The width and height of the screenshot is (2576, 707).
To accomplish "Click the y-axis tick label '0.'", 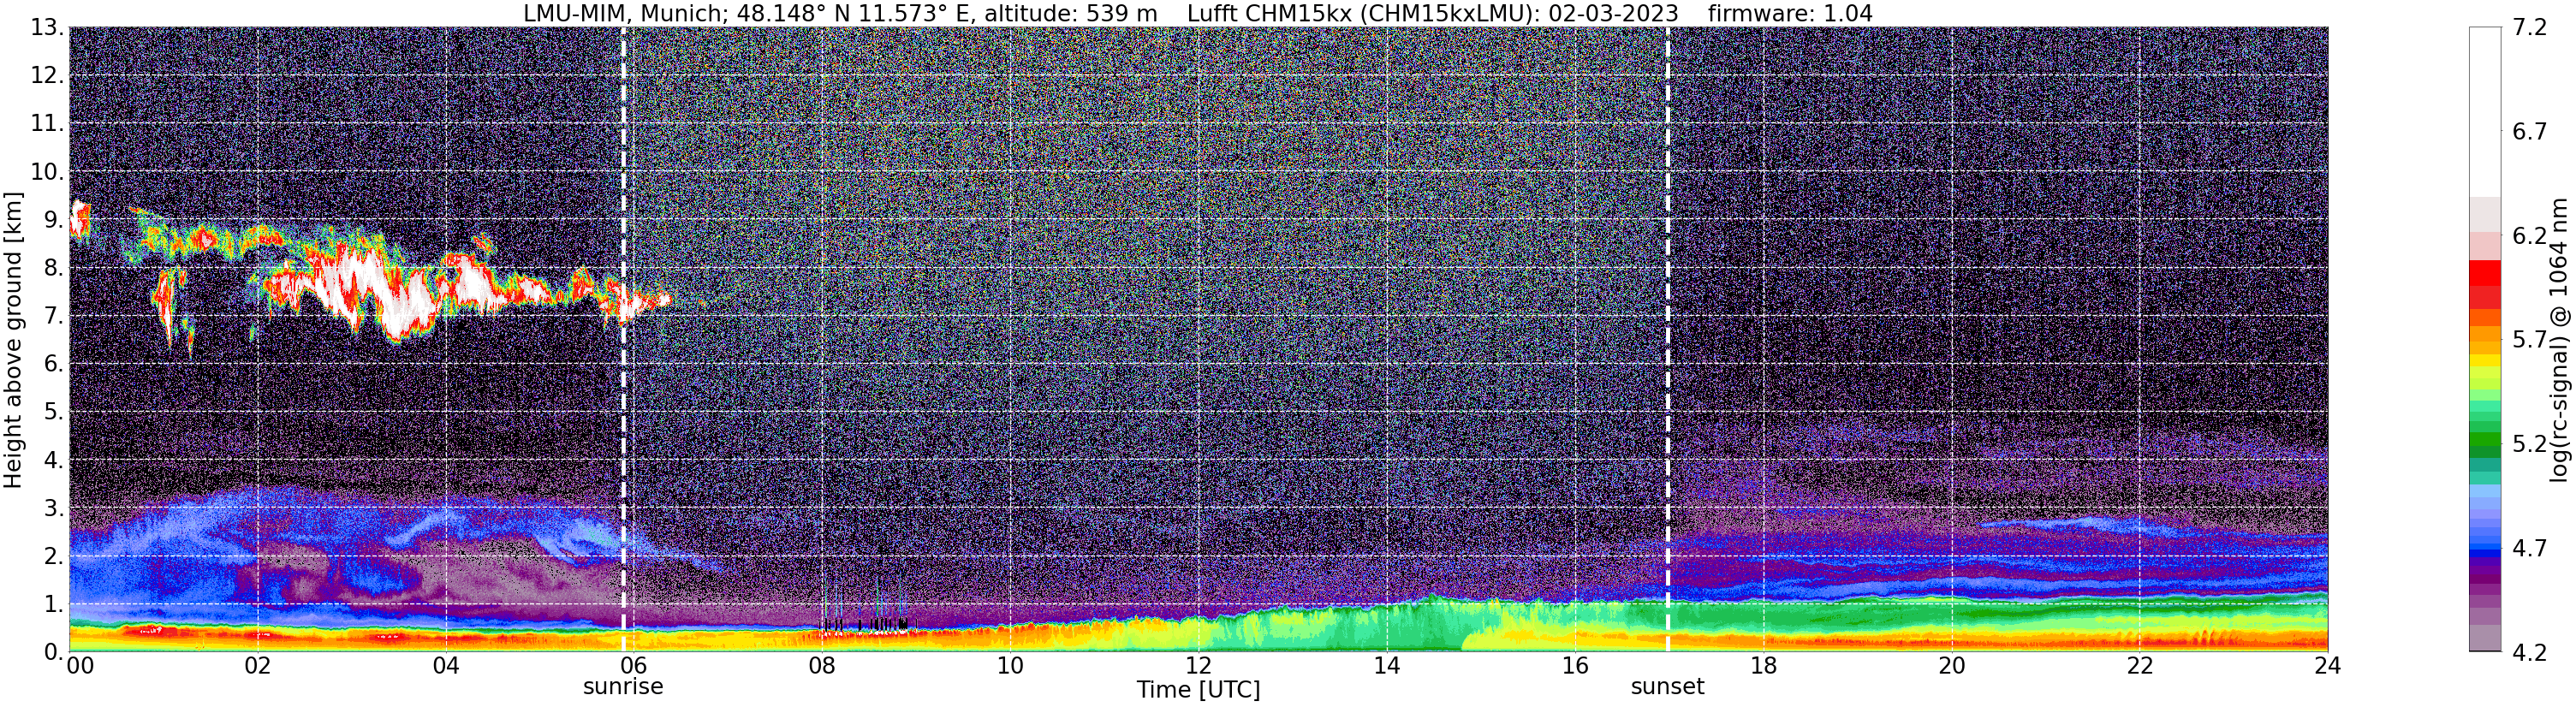I will pos(54,652).
